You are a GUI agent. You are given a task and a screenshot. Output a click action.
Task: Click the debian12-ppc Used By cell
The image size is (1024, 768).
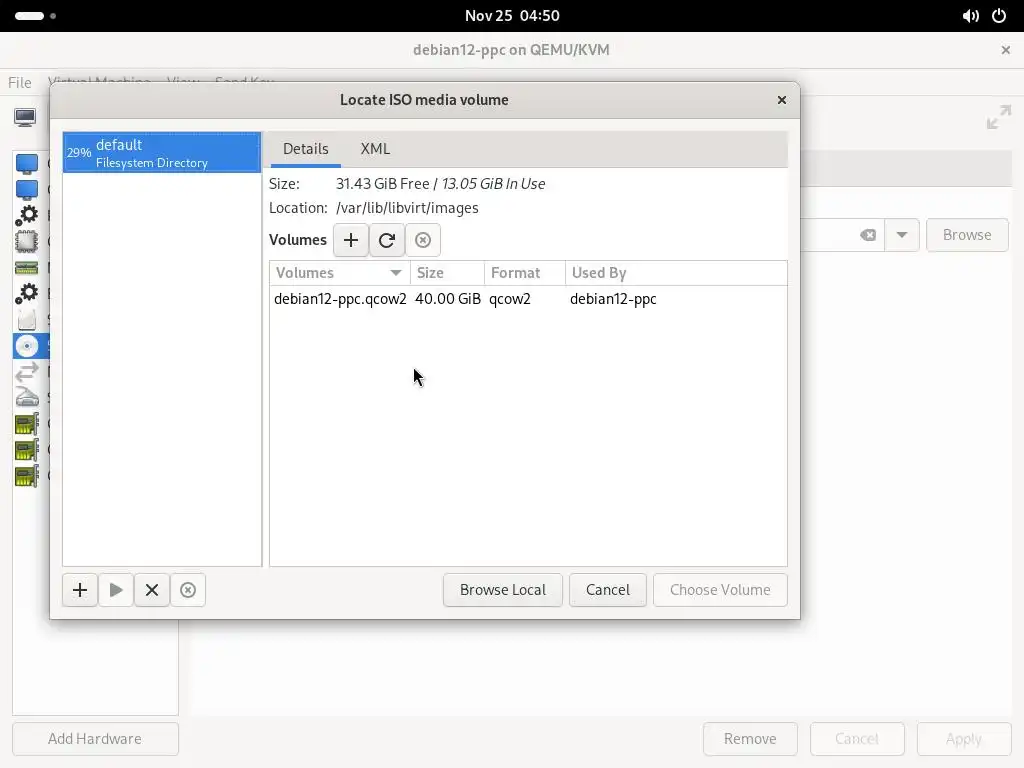[613, 299]
